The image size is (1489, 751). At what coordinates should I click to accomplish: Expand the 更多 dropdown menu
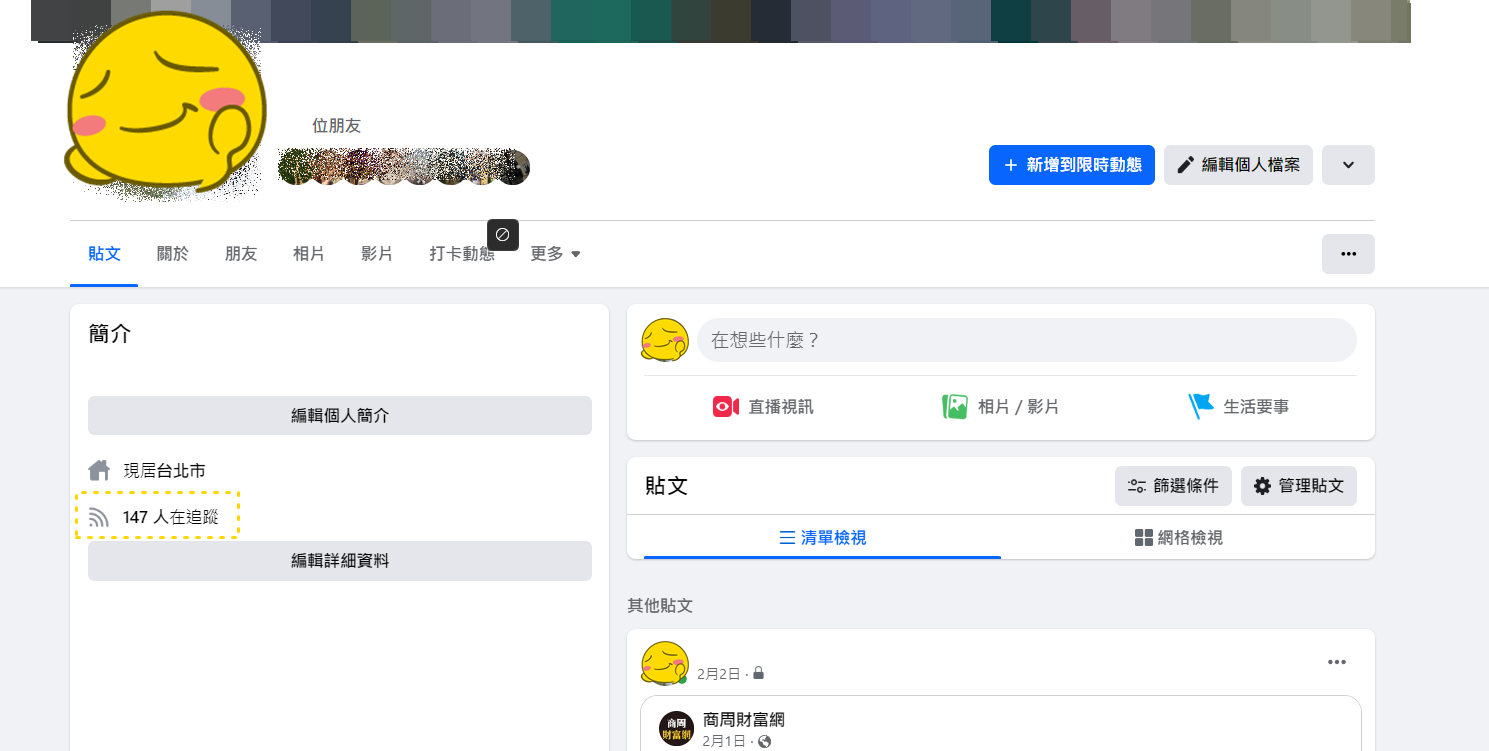(x=555, y=254)
